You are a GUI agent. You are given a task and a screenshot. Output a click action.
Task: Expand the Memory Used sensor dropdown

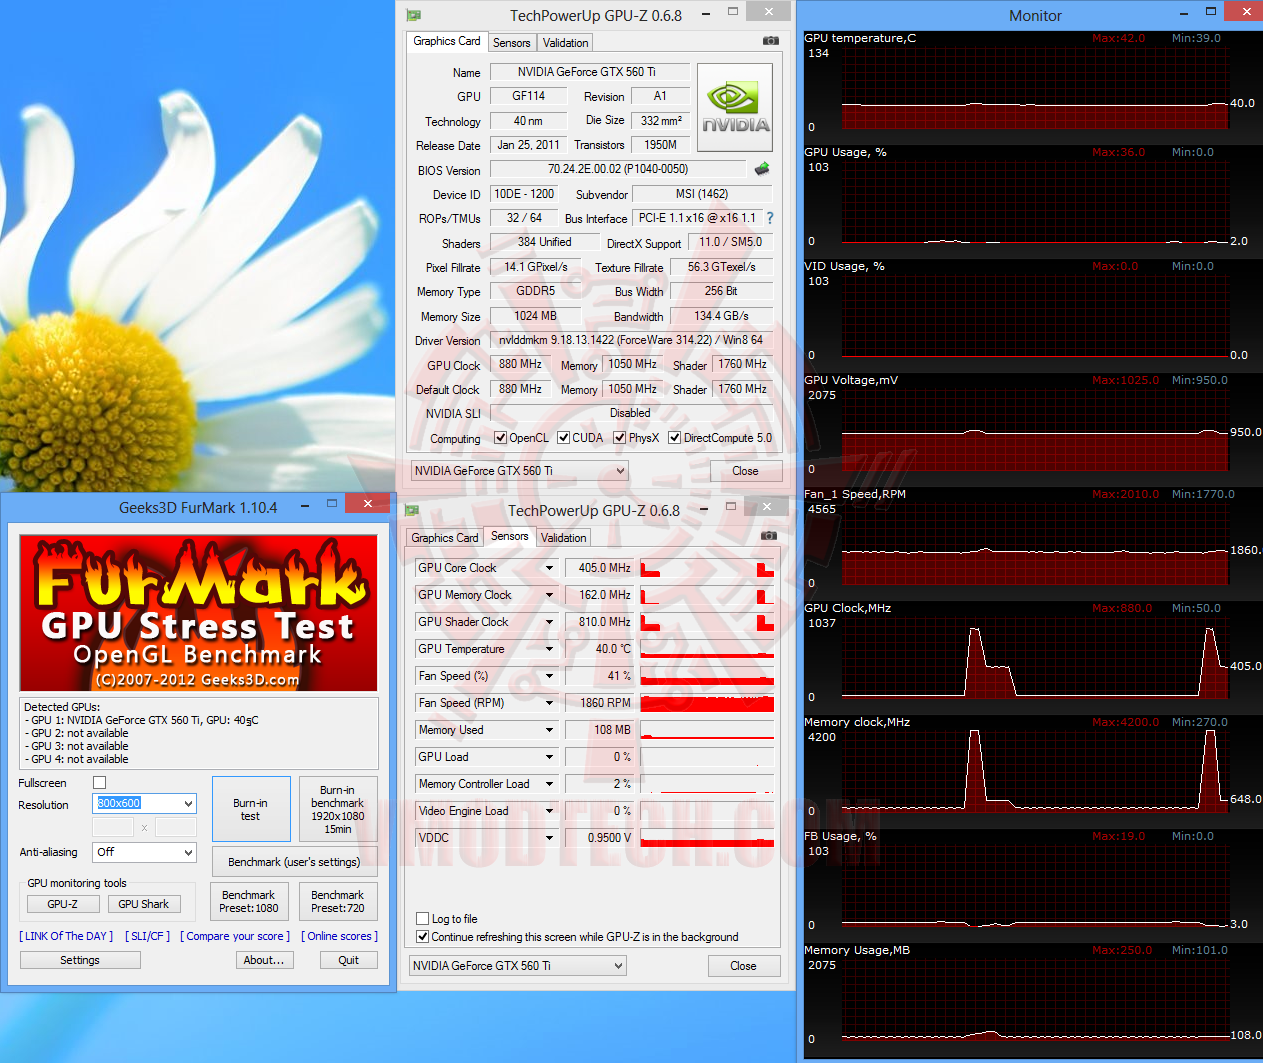(549, 730)
